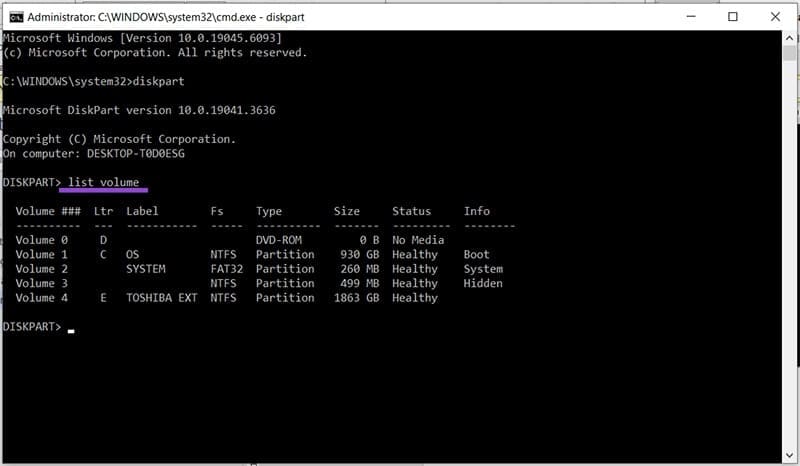Click the 'No Media' status value

point(418,240)
